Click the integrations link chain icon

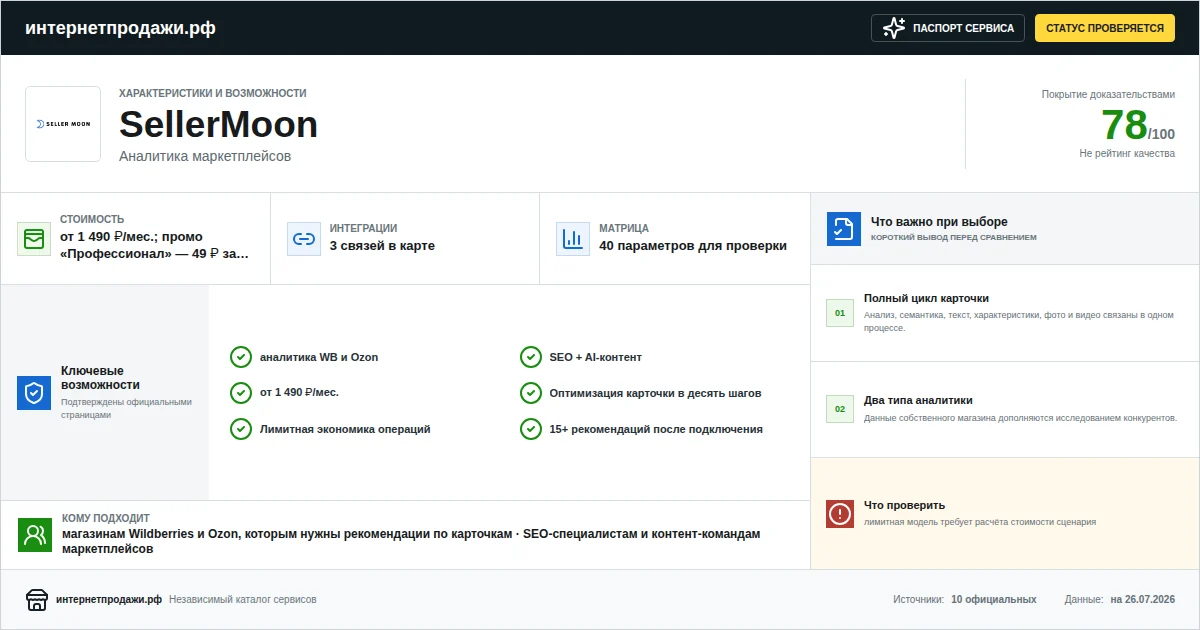(x=303, y=239)
